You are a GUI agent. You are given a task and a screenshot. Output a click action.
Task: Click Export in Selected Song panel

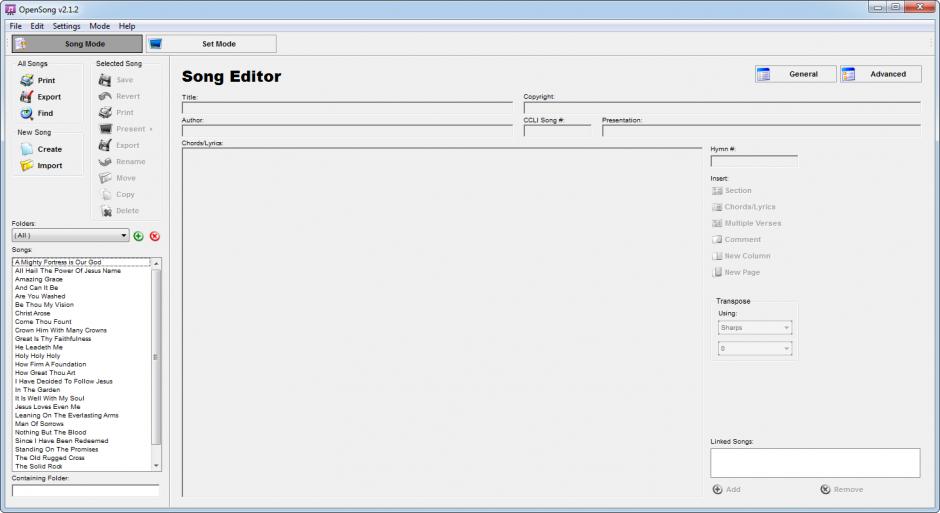119,145
